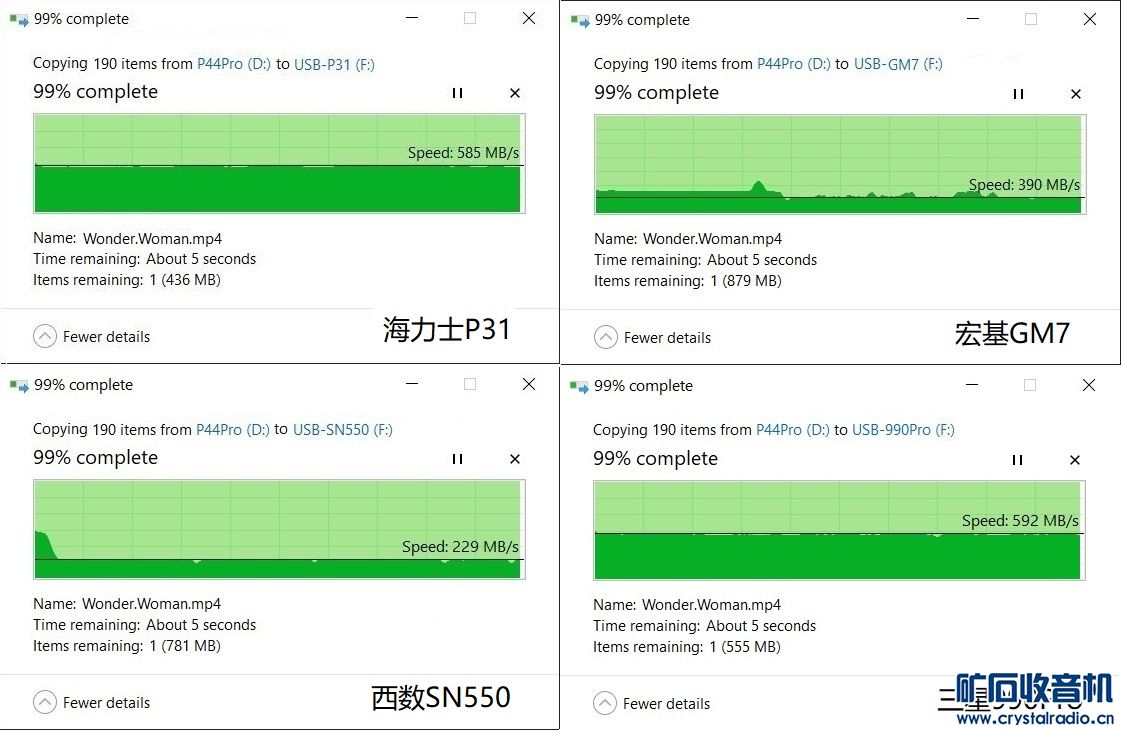The height and width of the screenshot is (731, 1122).
Task: Collapse details in the USB-990Pro dialog
Action: click(651, 704)
